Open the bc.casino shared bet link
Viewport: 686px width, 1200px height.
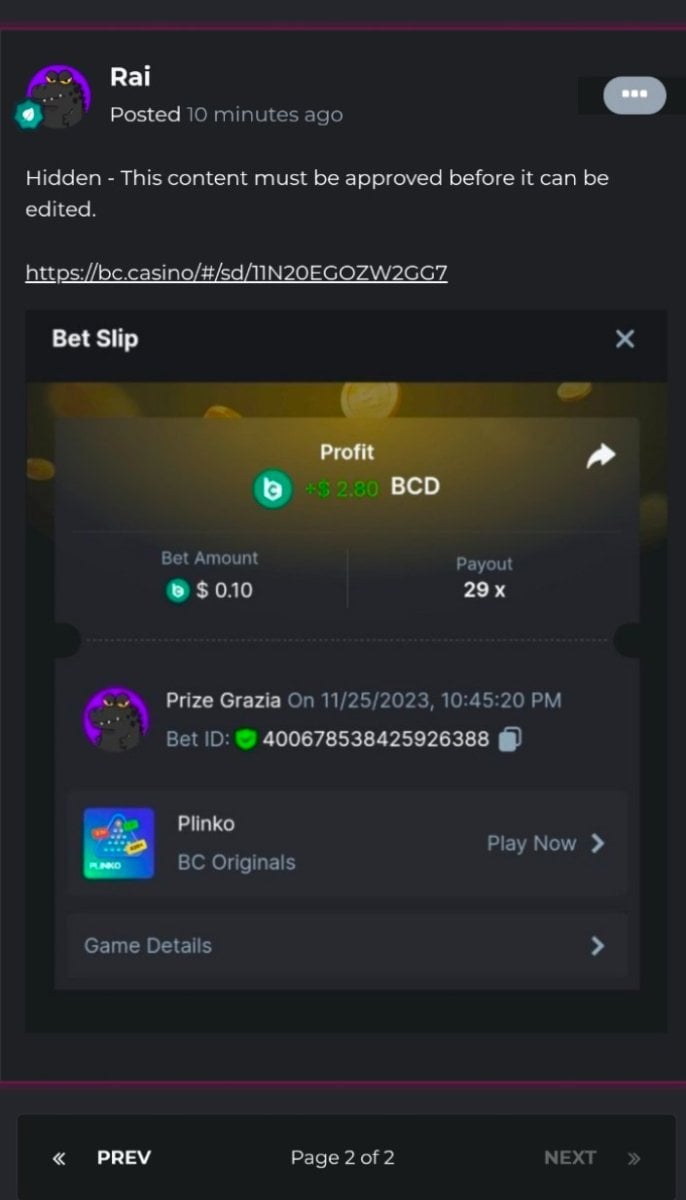pyautogui.click(x=236, y=272)
